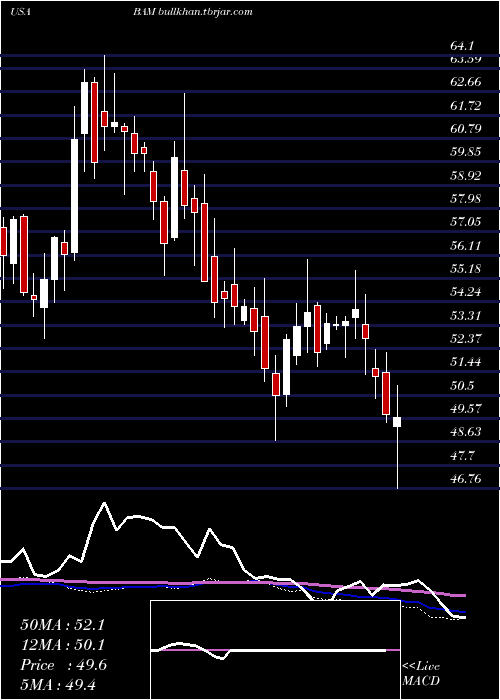
Task: Click the 49.57 price axis label
Action: click(466, 408)
